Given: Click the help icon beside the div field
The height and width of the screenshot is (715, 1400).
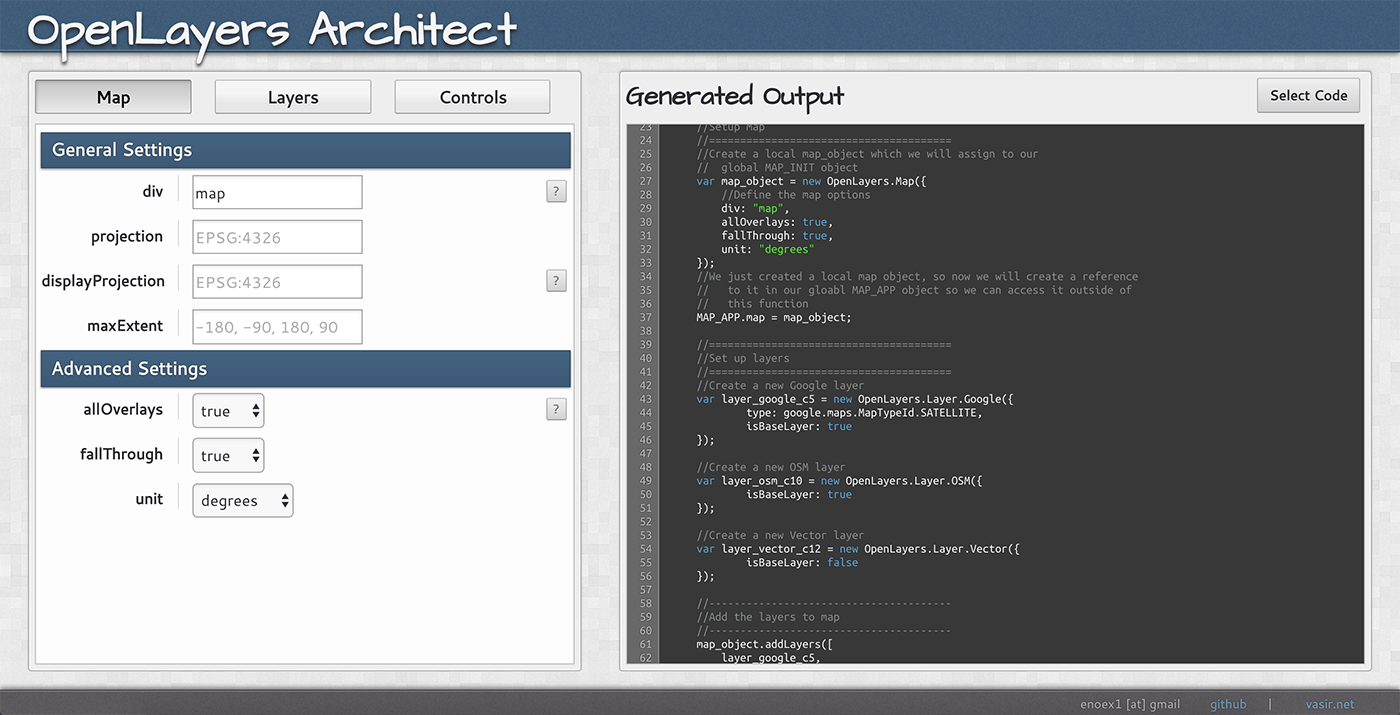Looking at the screenshot, I should click(556, 192).
